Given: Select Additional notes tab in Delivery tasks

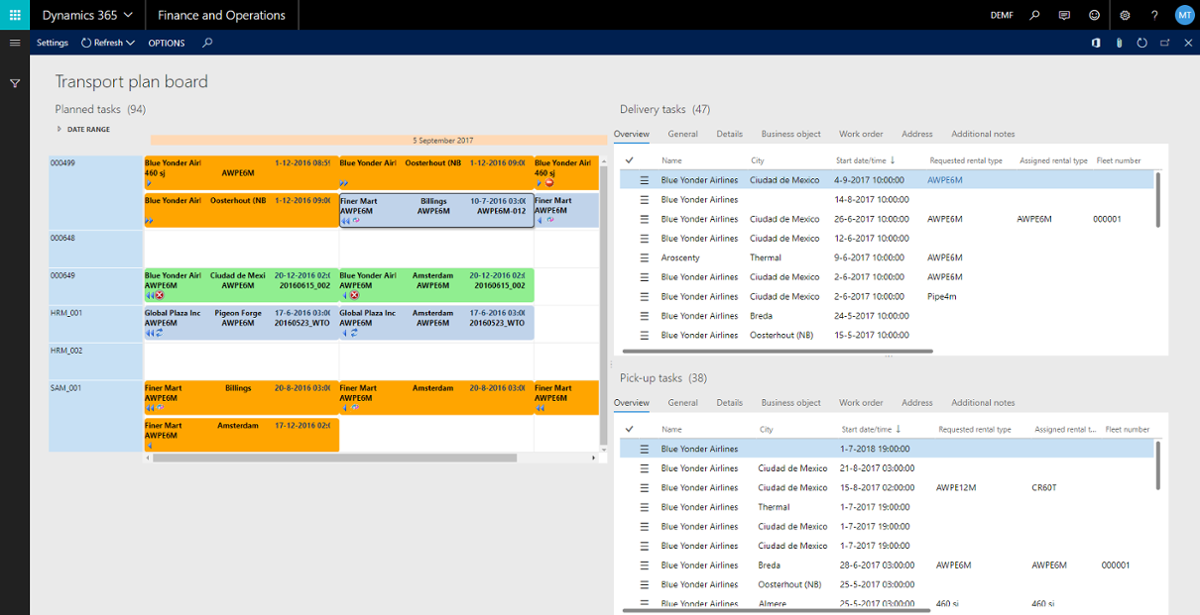Looking at the screenshot, I should [983, 134].
